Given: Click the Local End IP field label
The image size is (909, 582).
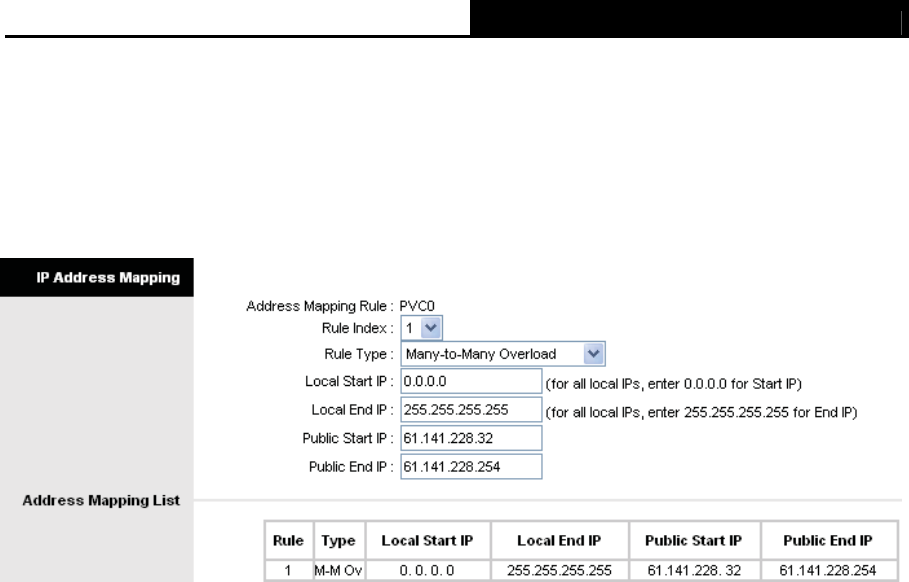Looking at the screenshot, I should pos(352,410).
